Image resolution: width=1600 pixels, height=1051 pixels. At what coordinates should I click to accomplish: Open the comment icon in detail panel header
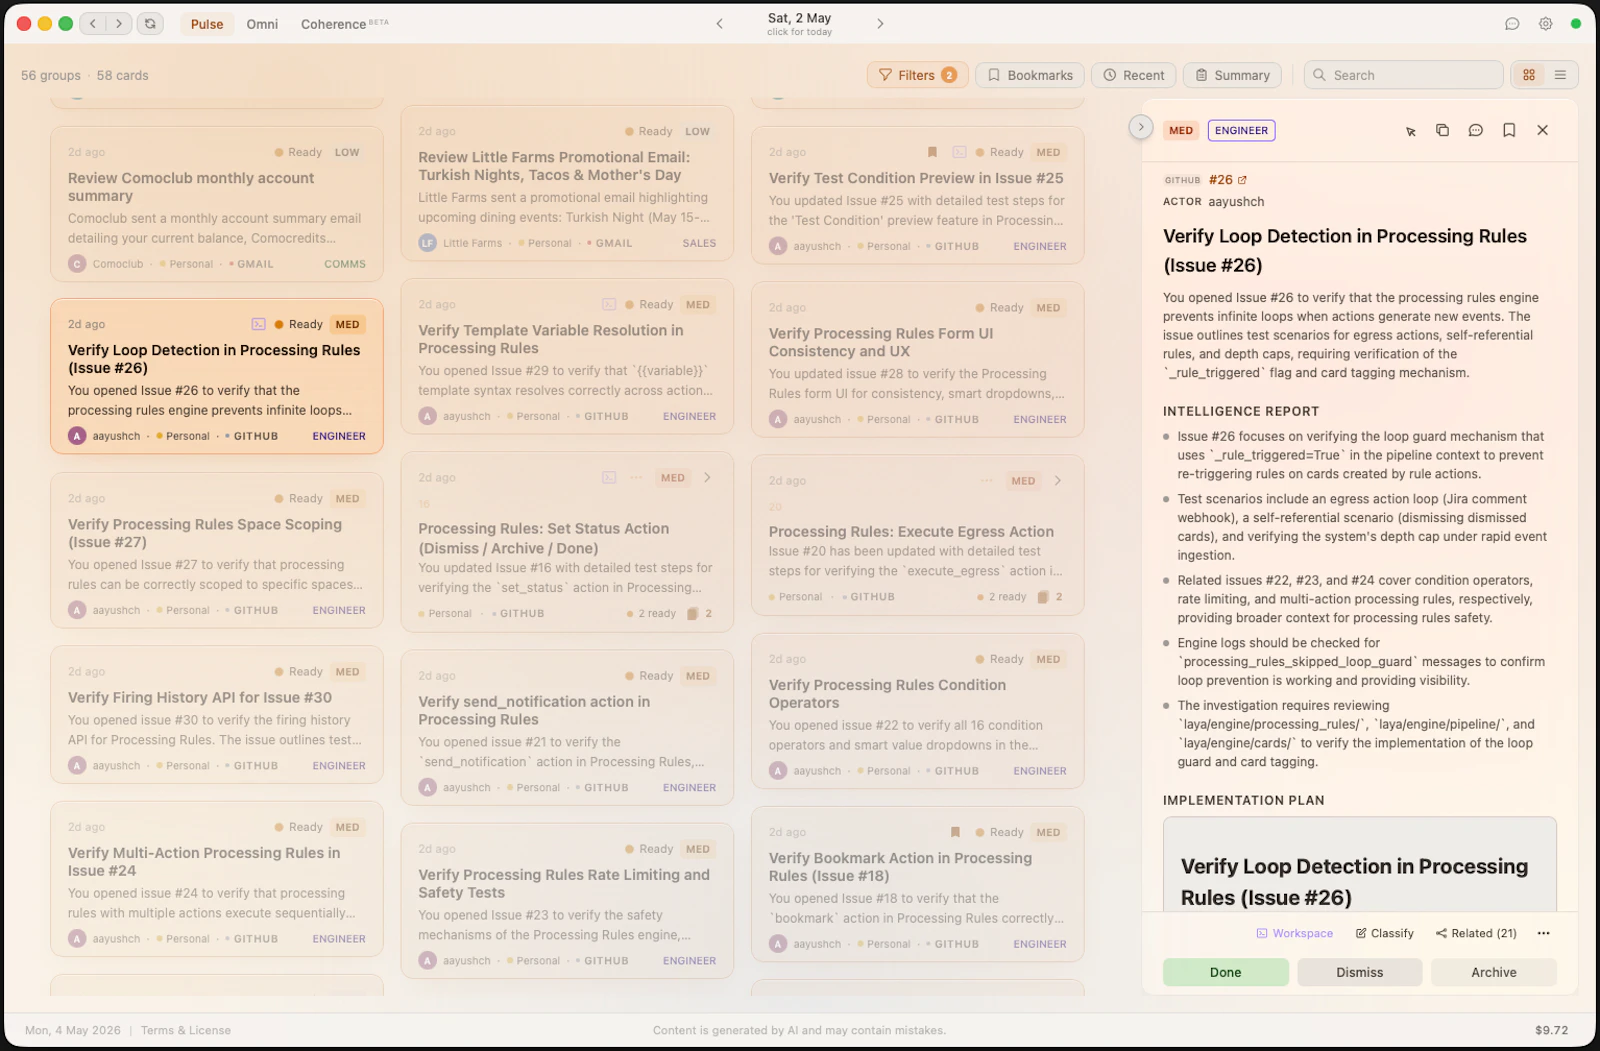click(x=1475, y=130)
